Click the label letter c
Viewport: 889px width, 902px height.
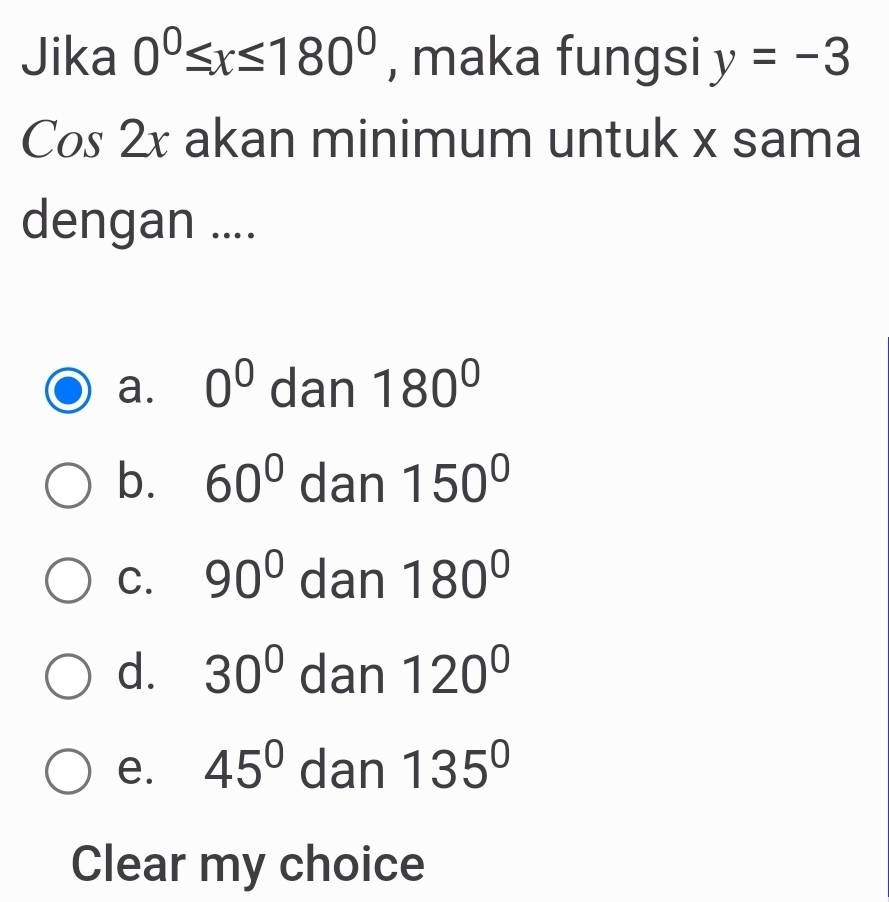[135, 580]
